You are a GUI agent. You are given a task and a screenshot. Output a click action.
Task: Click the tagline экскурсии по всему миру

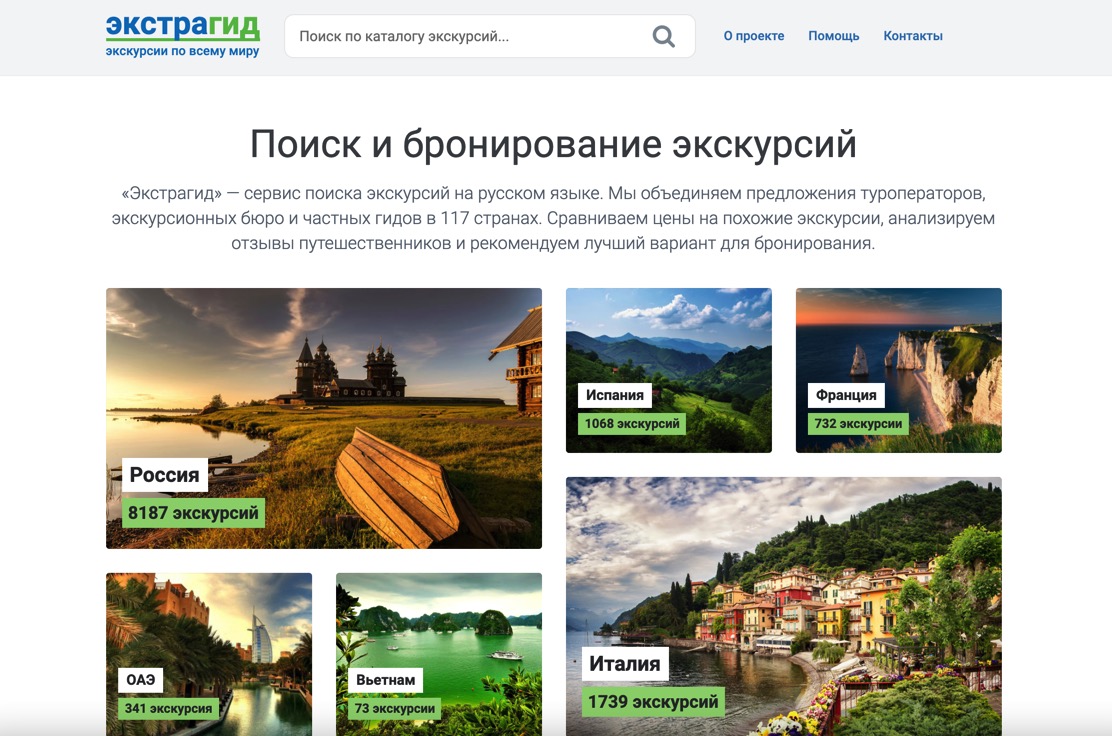[x=182, y=51]
